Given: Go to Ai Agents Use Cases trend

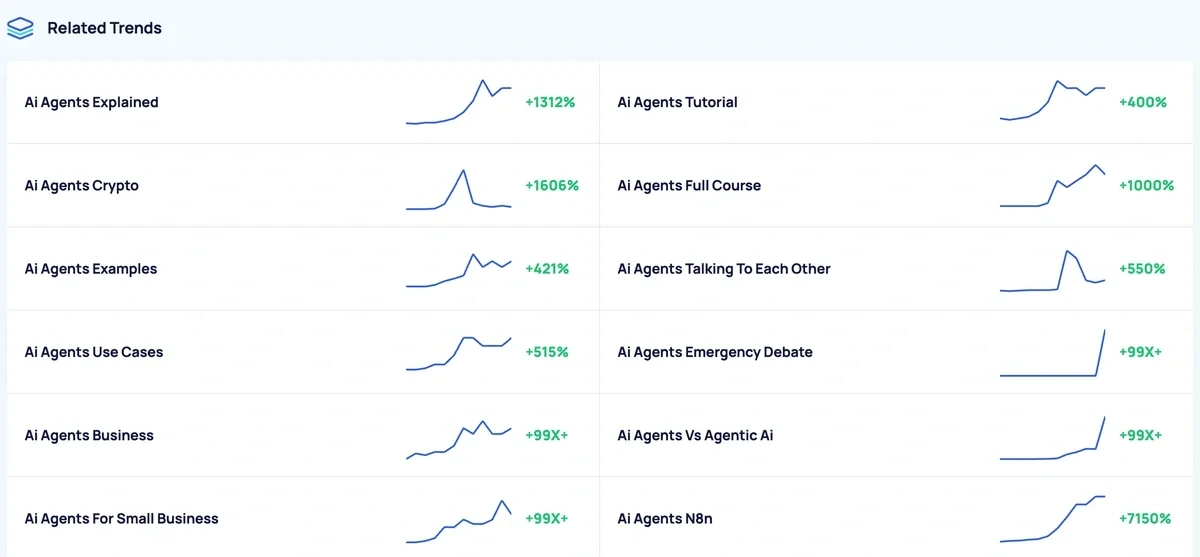Looking at the screenshot, I should coord(94,352).
